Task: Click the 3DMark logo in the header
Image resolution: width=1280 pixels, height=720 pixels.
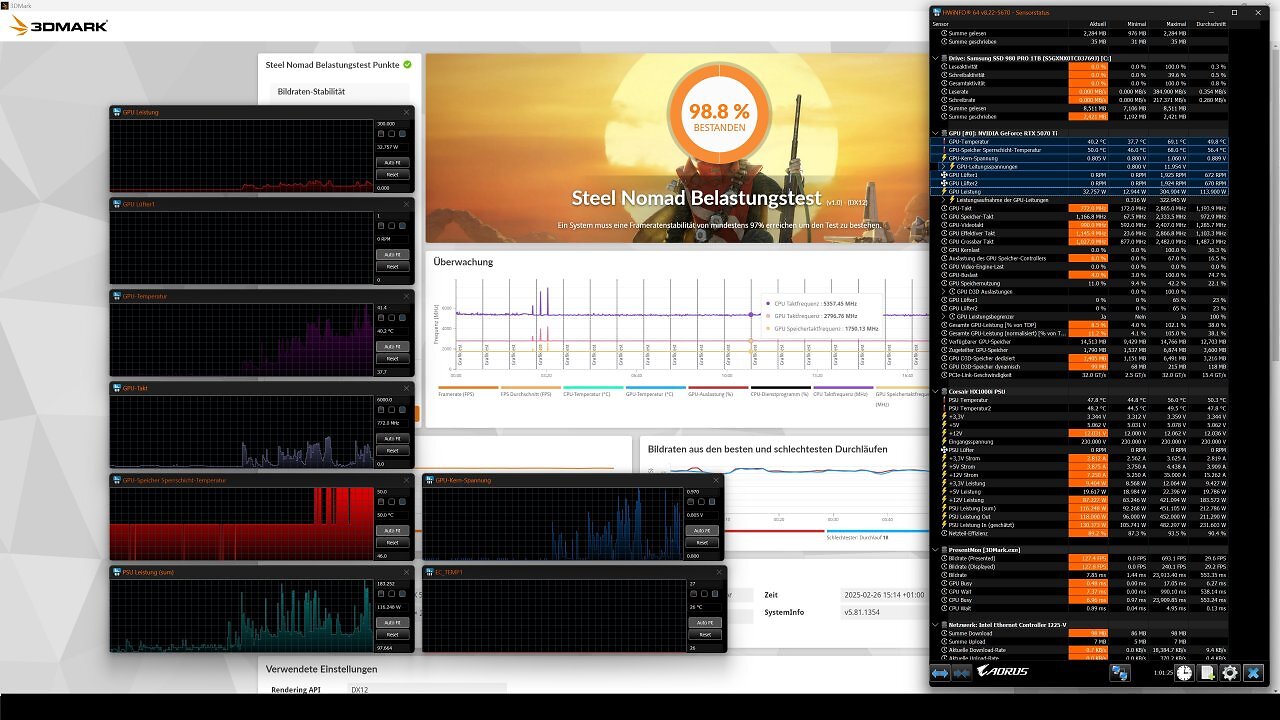Action: 58,25
